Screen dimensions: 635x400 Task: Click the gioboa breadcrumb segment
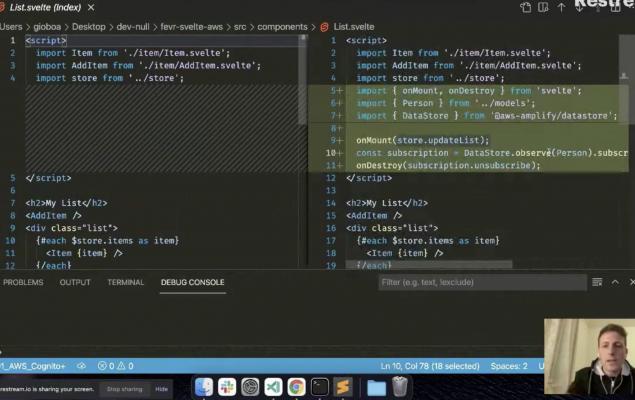click(x=47, y=27)
